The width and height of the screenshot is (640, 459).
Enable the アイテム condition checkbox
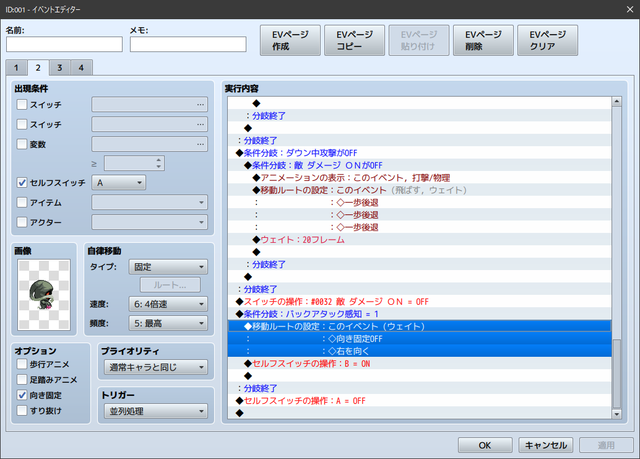pos(22,202)
